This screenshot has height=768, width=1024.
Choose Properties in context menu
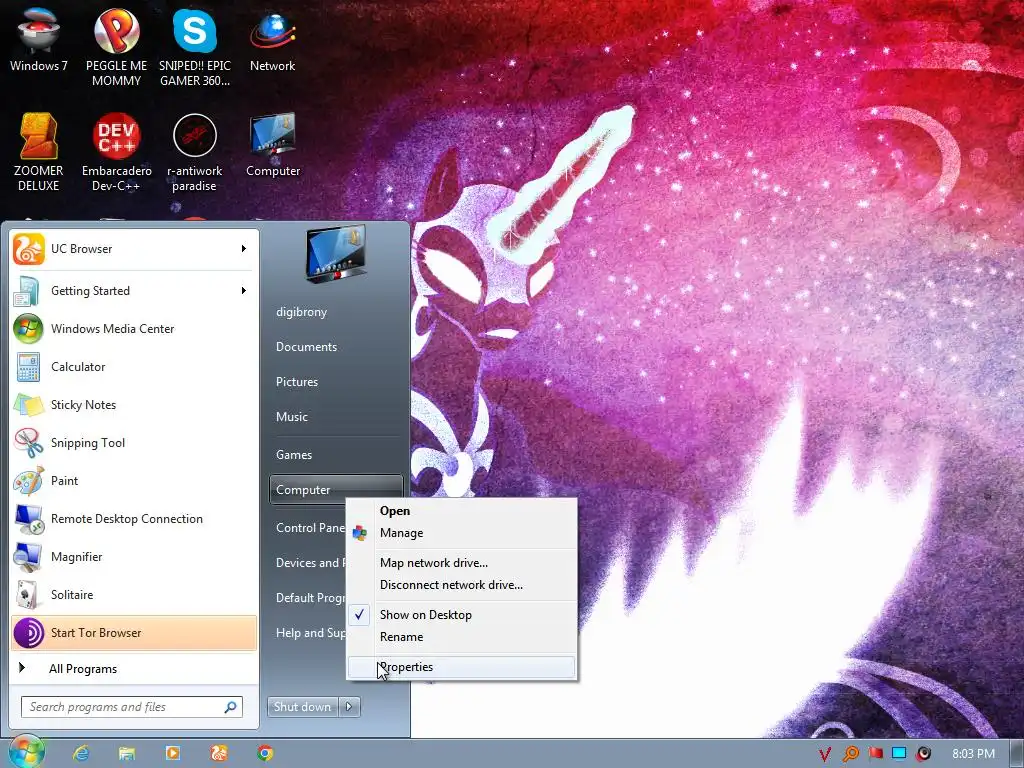pos(461,667)
